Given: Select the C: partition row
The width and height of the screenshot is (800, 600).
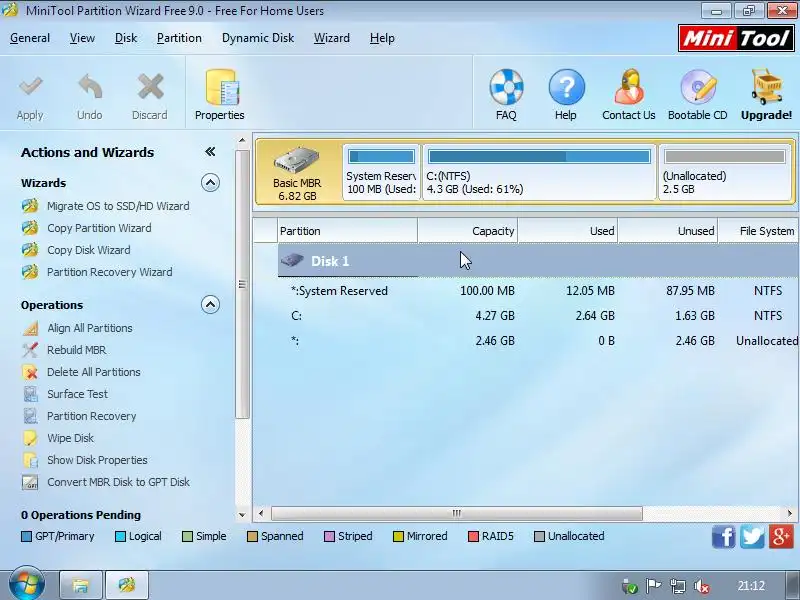Looking at the screenshot, I should point(538,316).
